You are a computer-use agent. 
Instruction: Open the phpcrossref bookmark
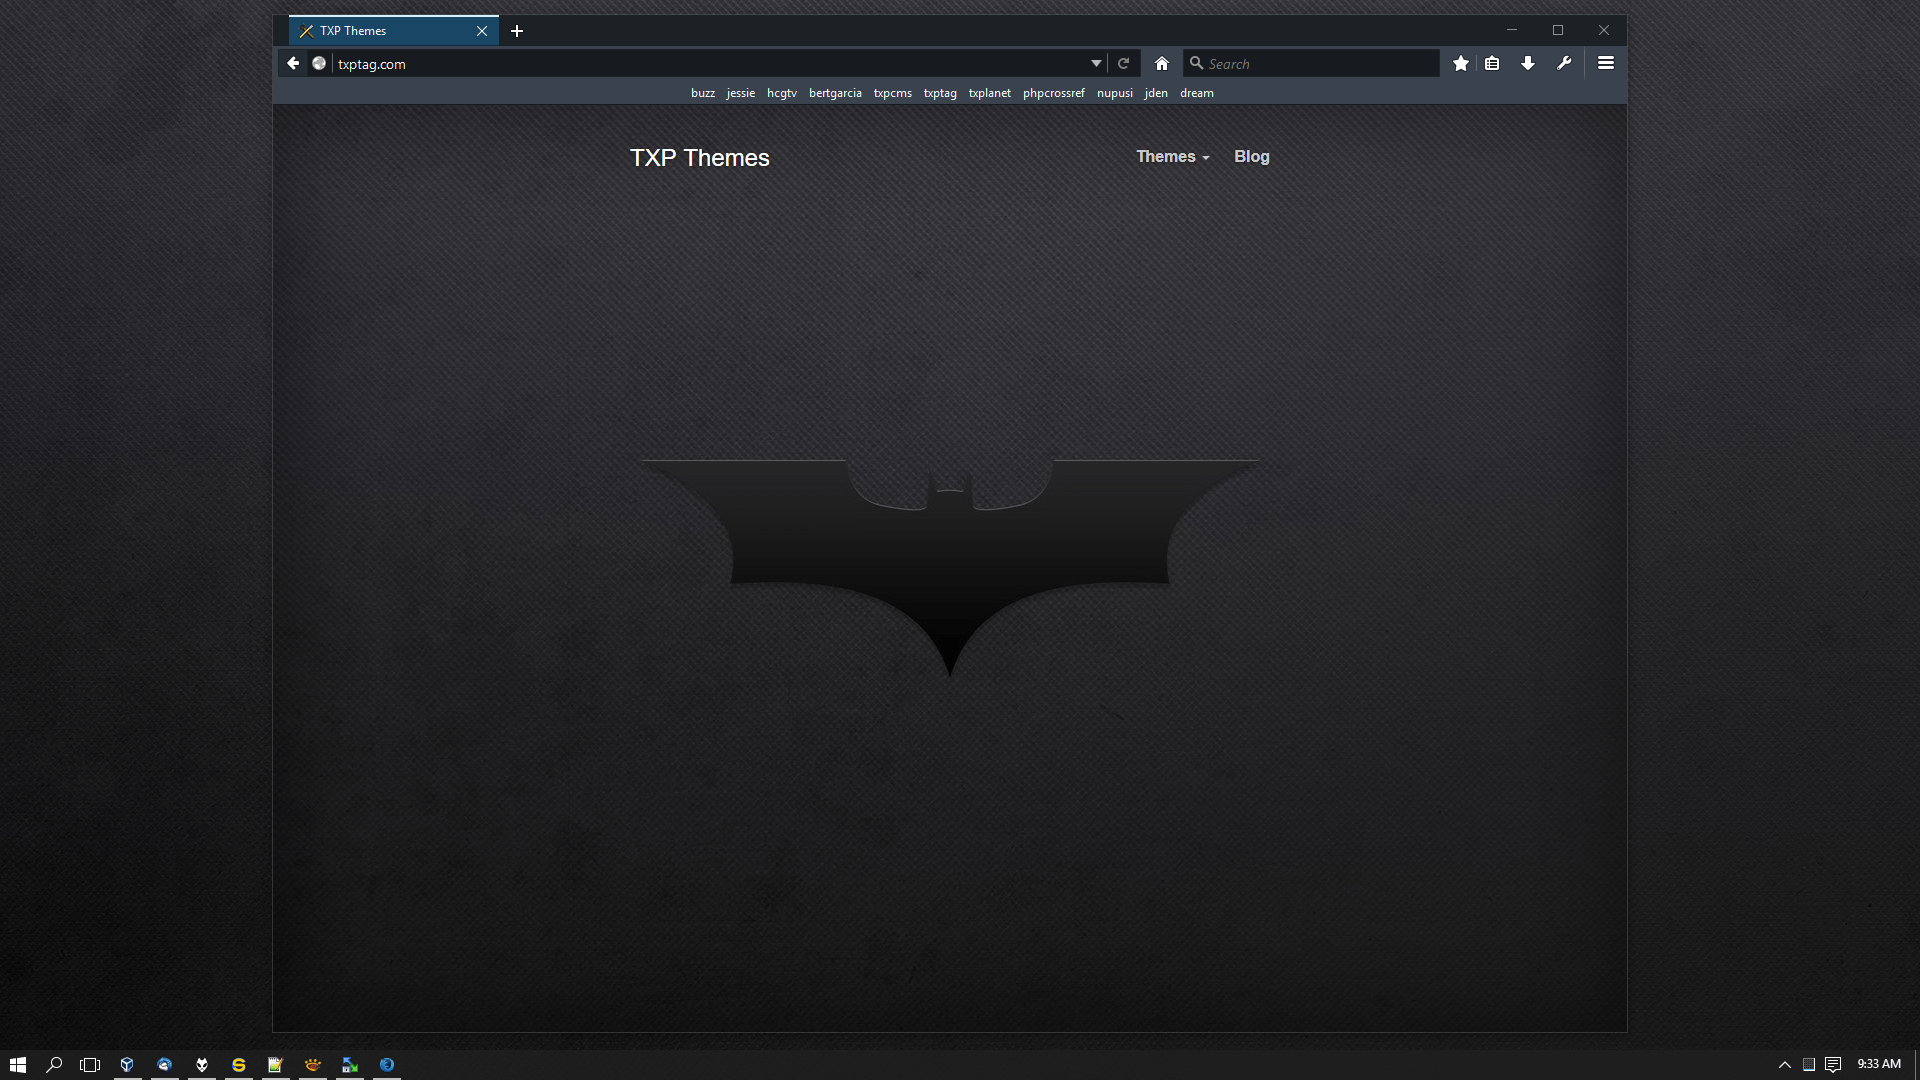pyautogui.click(x=1054, y=93)
